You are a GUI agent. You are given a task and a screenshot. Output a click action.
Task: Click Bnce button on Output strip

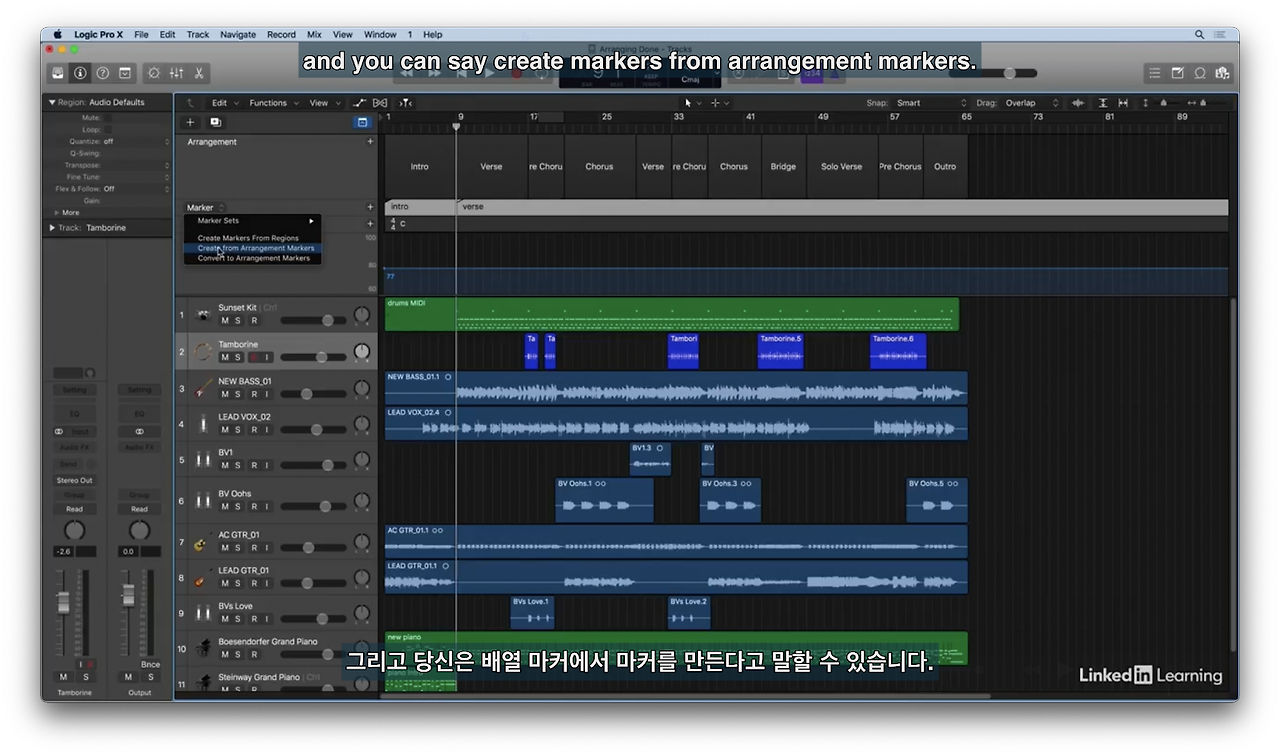tap(150, 664)
